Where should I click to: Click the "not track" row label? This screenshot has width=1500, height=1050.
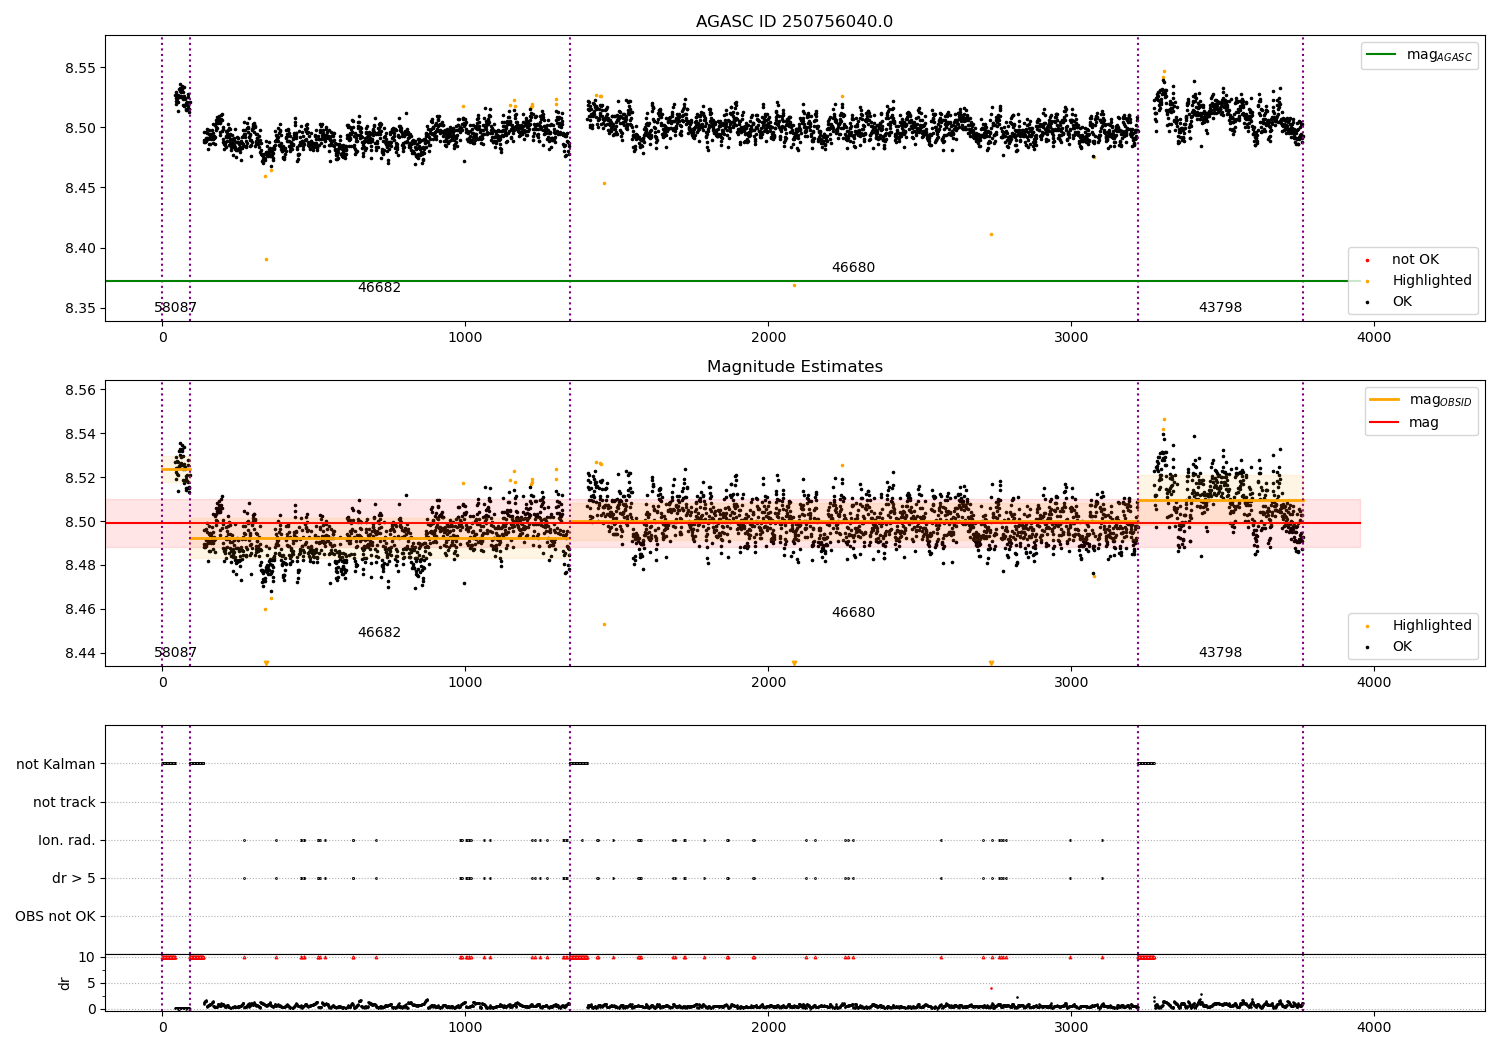[x=64, y=803]
